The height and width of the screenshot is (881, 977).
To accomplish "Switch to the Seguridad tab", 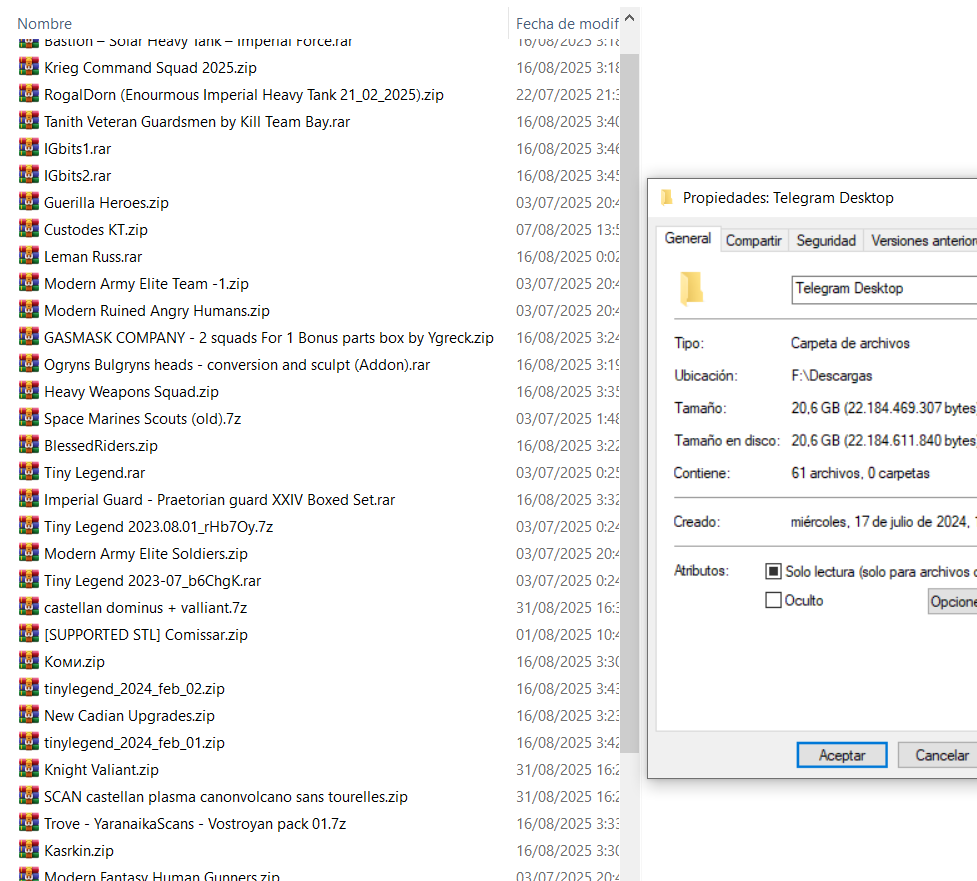I will tap(826, 240).
